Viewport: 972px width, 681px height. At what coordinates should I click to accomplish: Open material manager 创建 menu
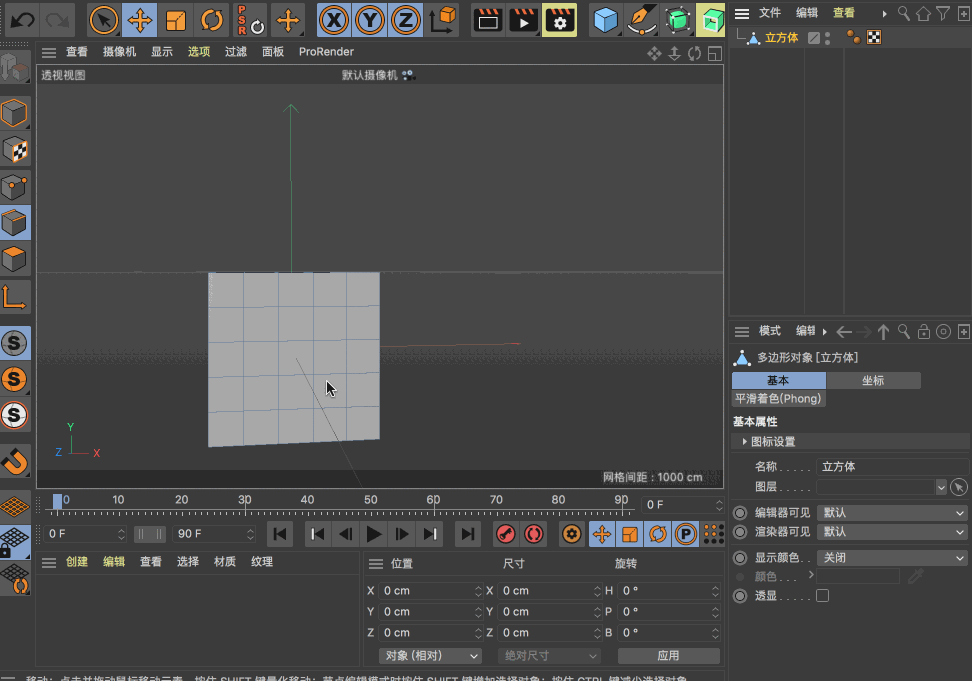77,561
